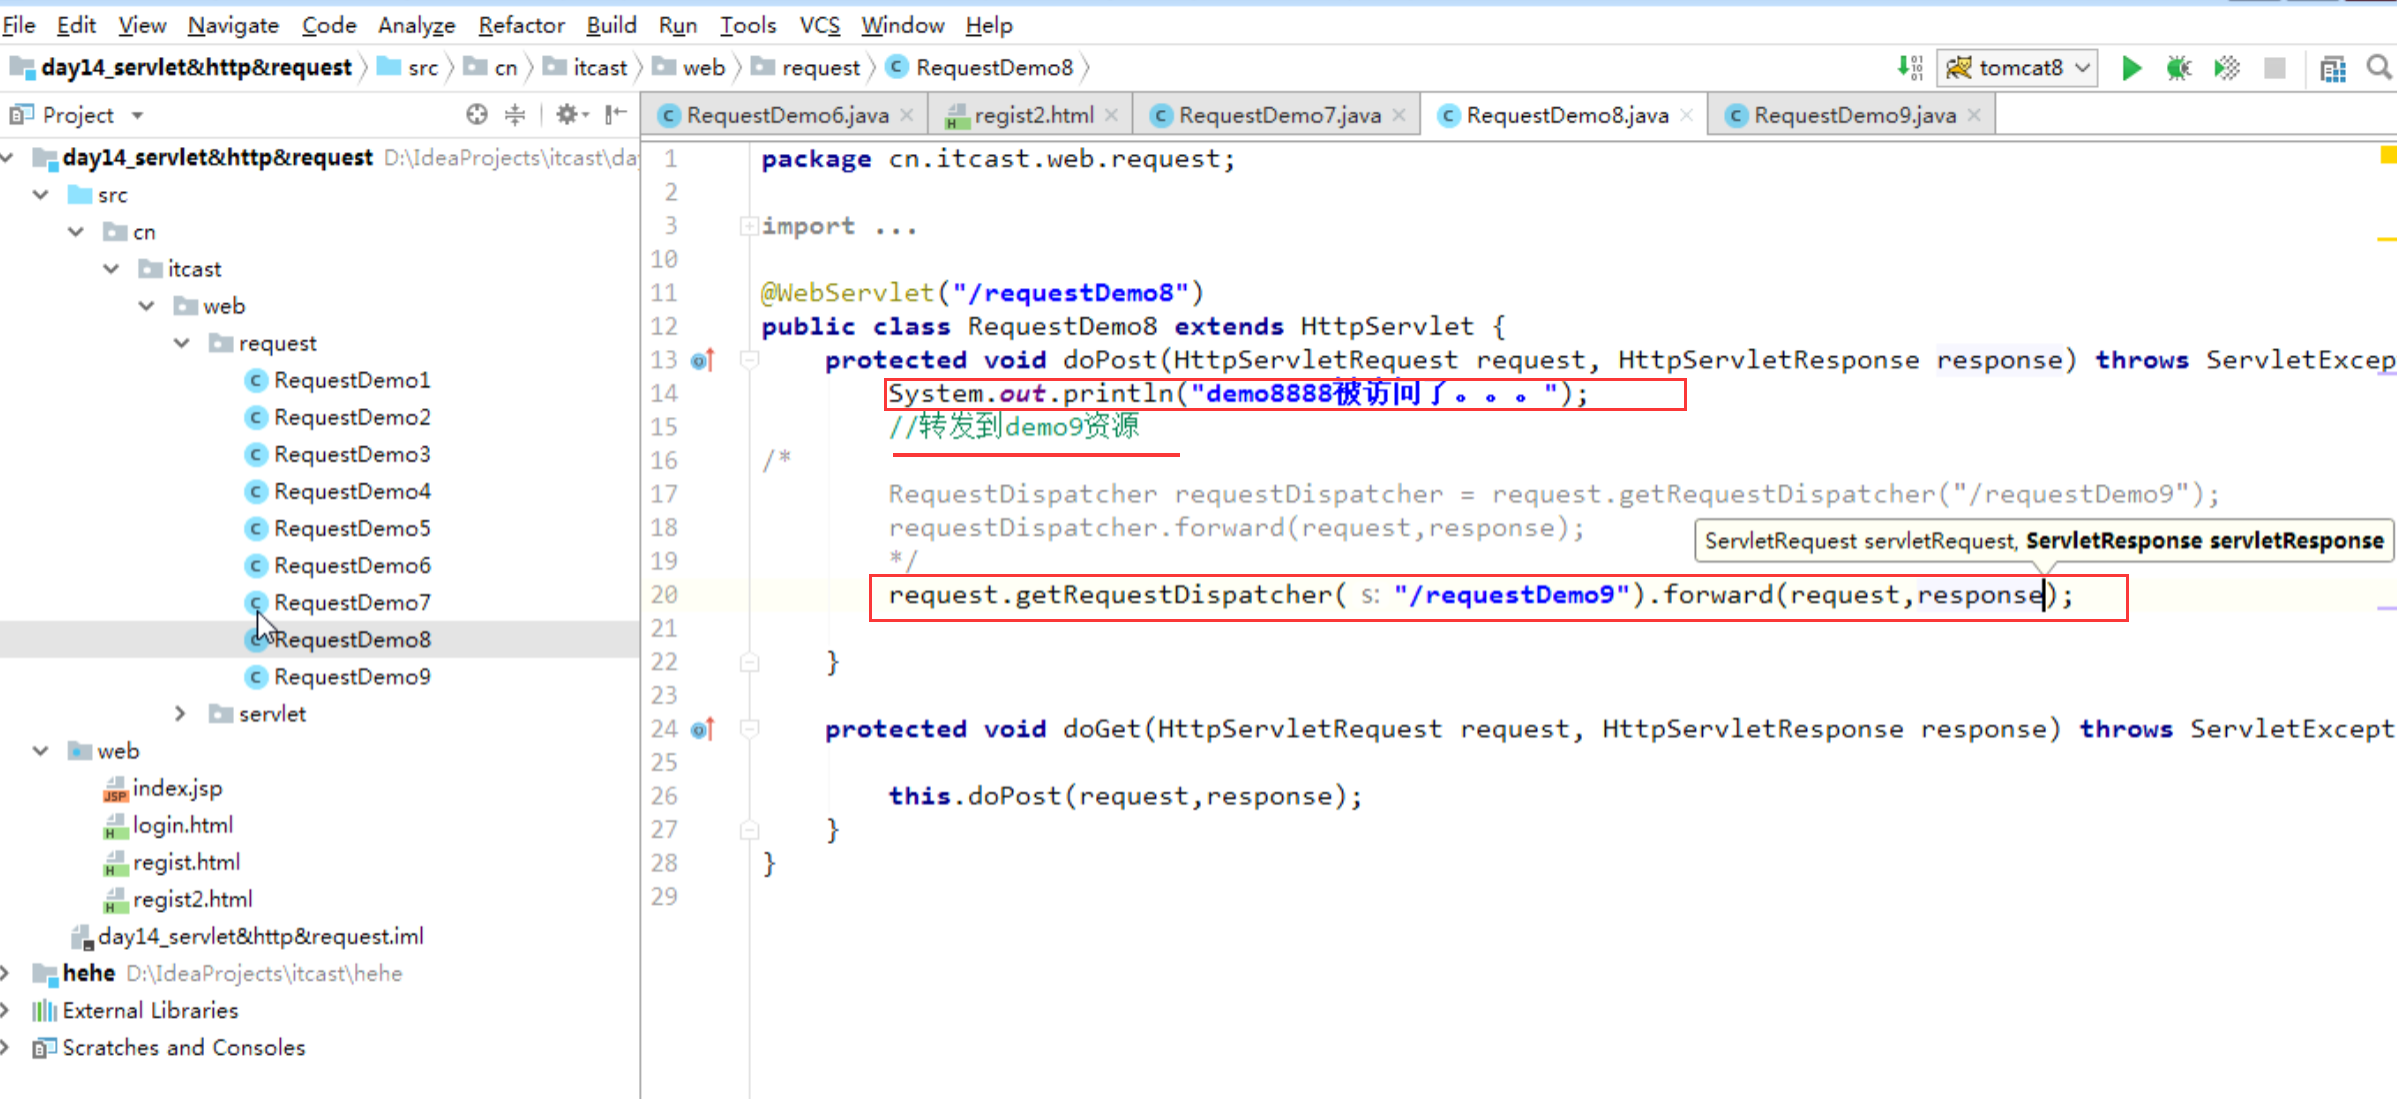Click the Search Everywhere magnifier icon
The height and width of the screenshot is (1099, 2397).
(x=2379, y=68)
